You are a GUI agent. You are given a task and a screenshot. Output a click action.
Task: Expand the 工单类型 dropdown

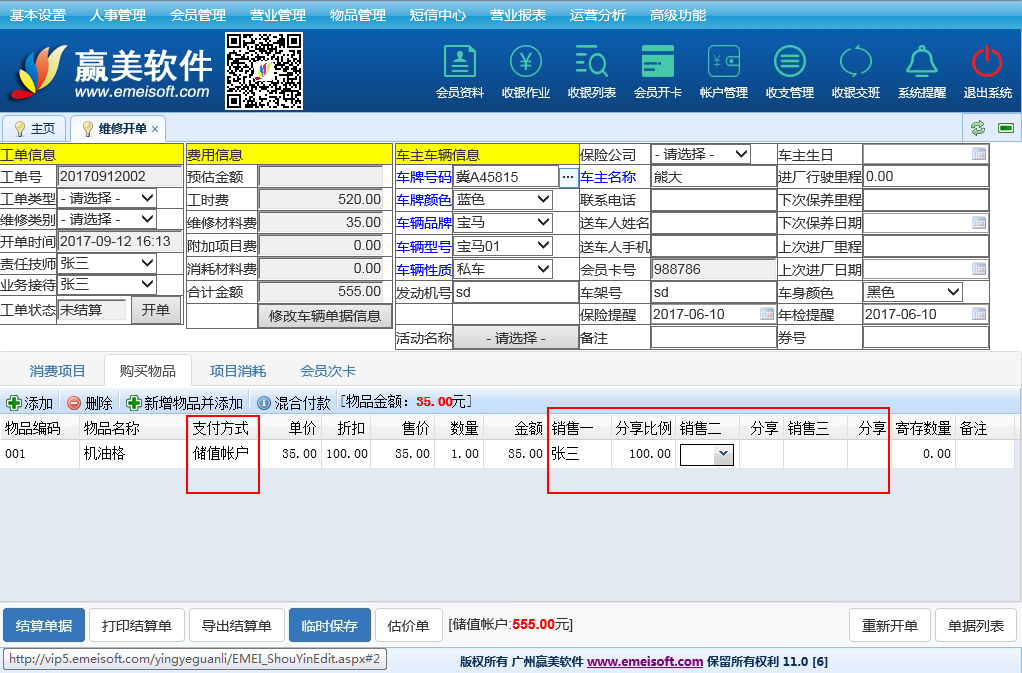pyautogui.click(x=147, y=198)
